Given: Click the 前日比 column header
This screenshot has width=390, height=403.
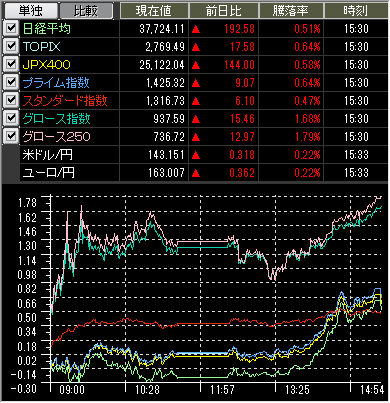Looking at the screenshot, I should 223,11.
